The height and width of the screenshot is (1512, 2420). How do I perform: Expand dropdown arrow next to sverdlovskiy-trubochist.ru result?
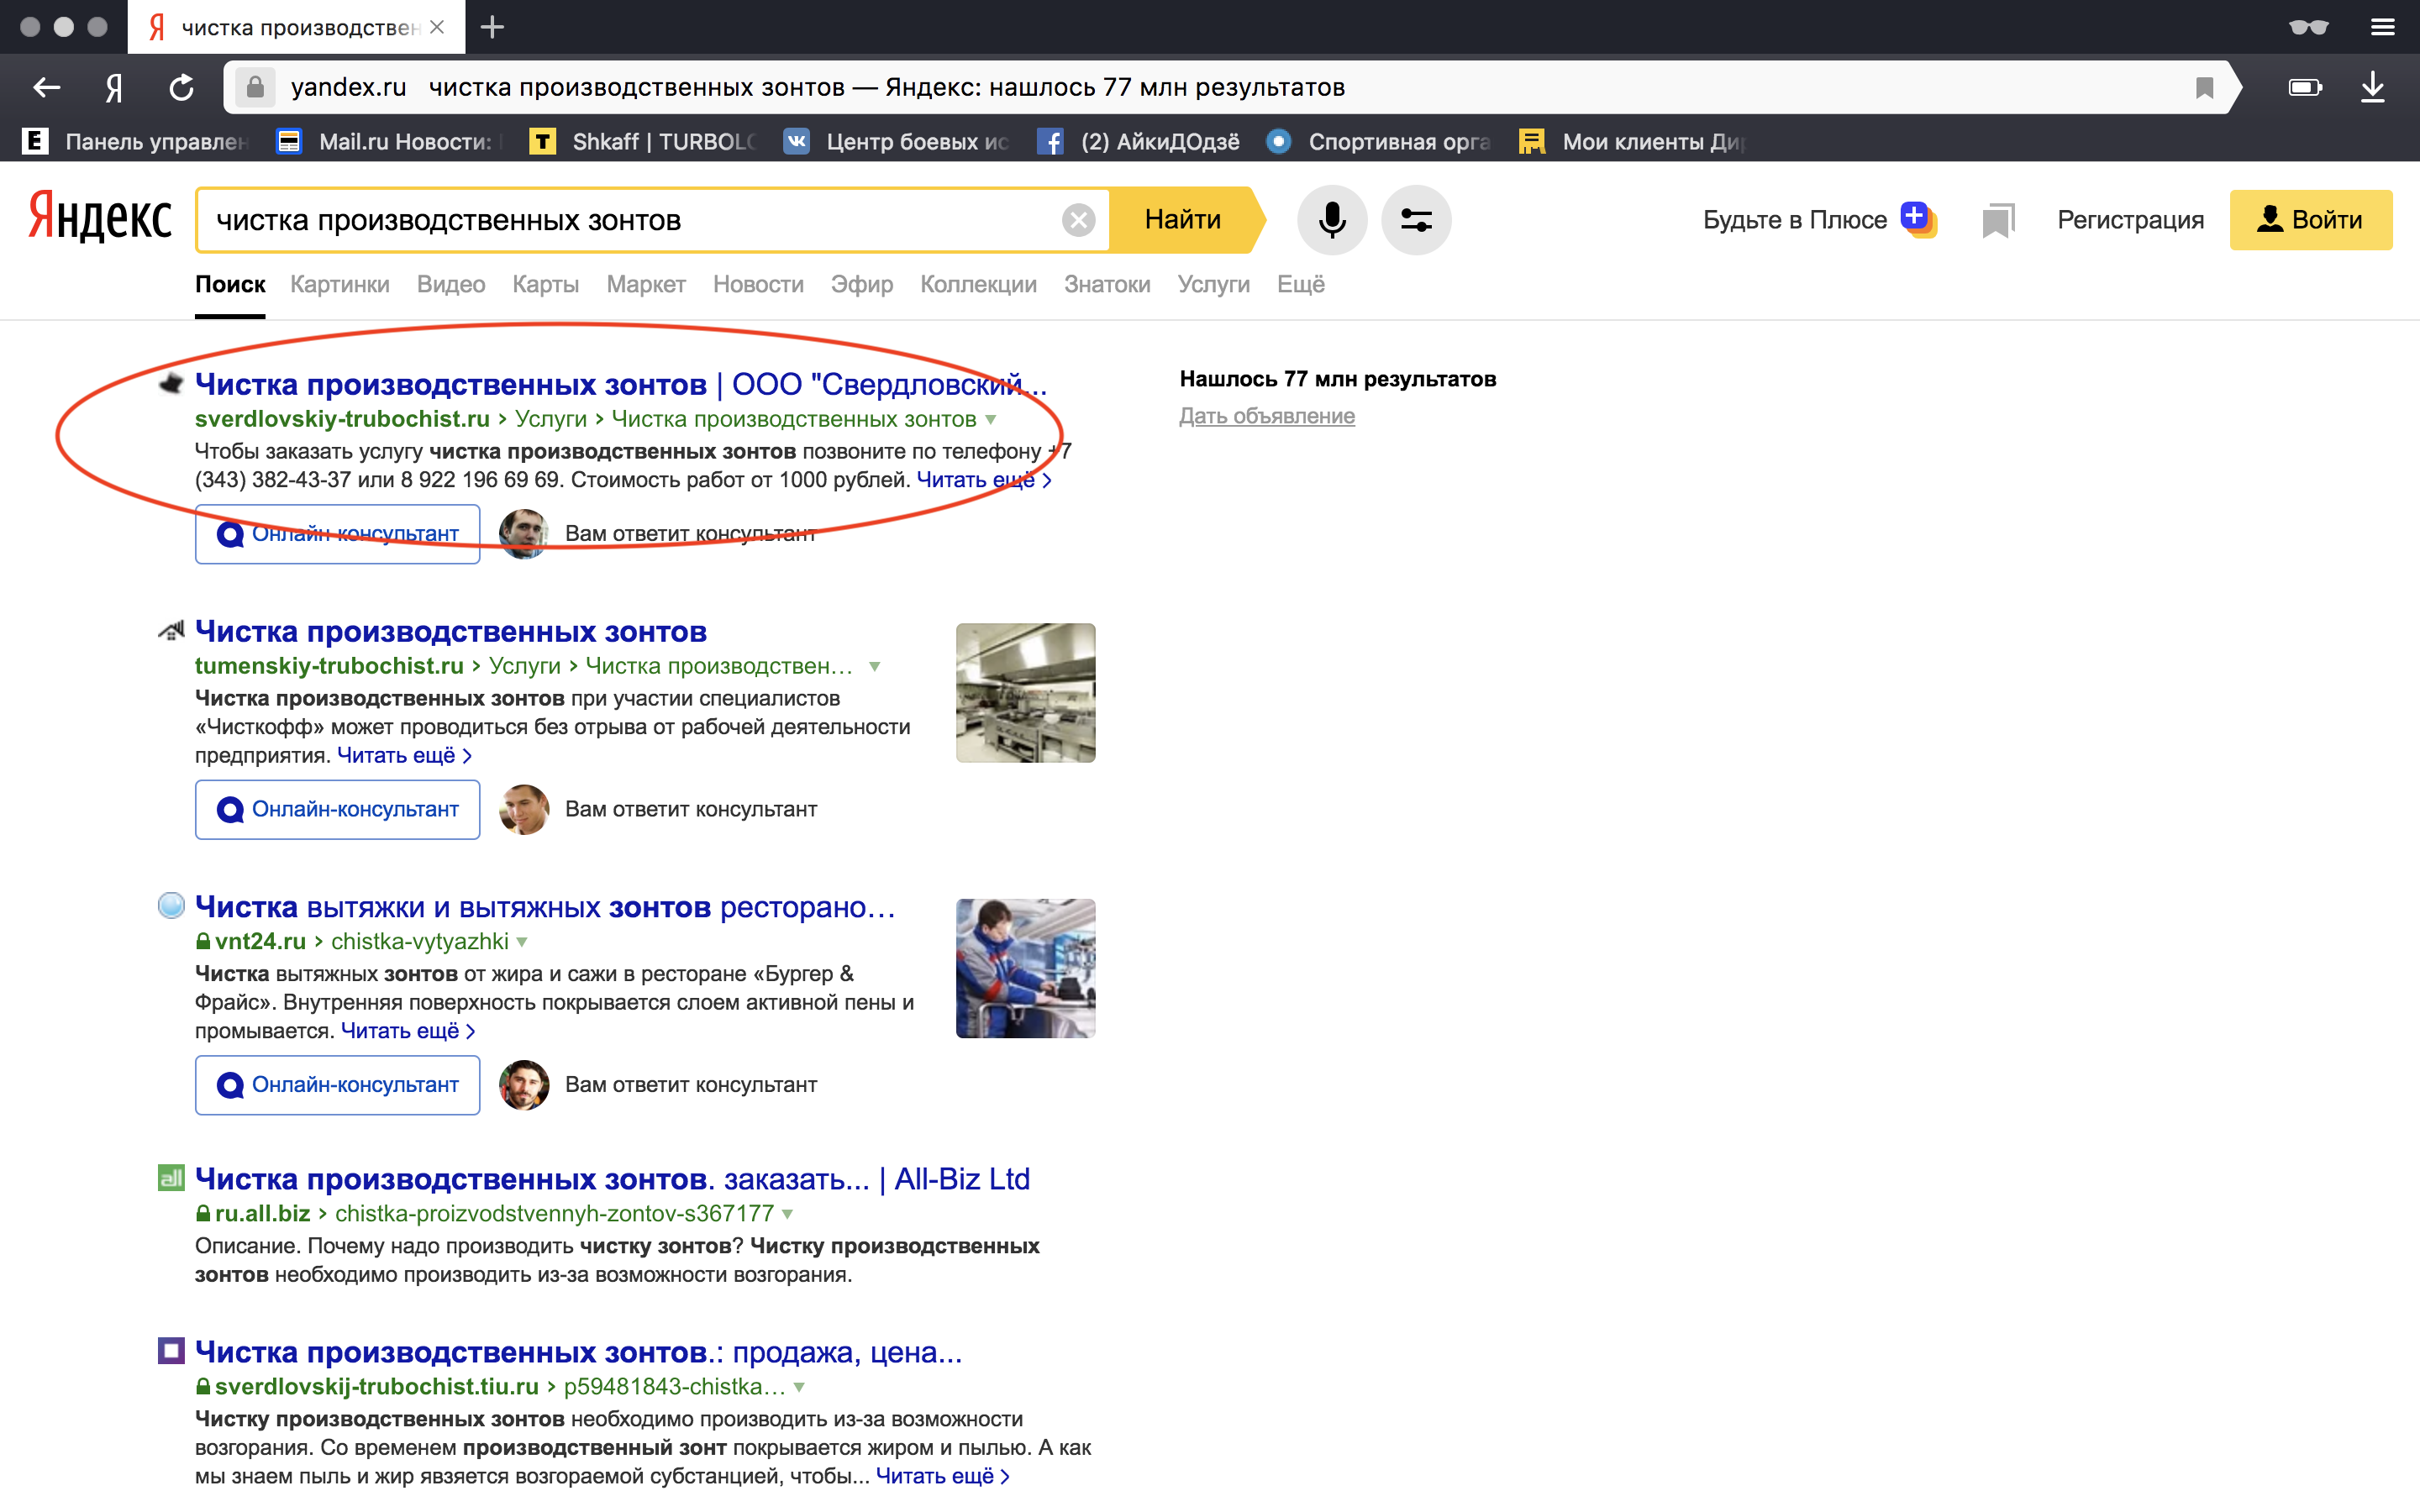click(x=990, y=420)
